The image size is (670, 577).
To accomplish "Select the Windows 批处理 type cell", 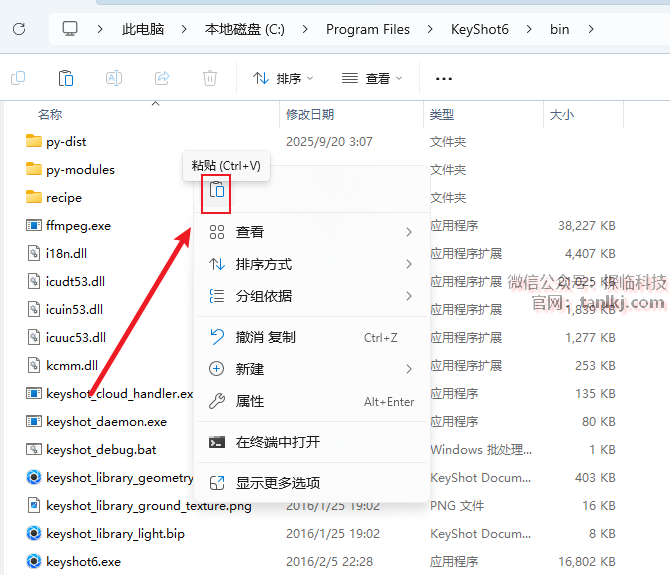I will point(481,450).
